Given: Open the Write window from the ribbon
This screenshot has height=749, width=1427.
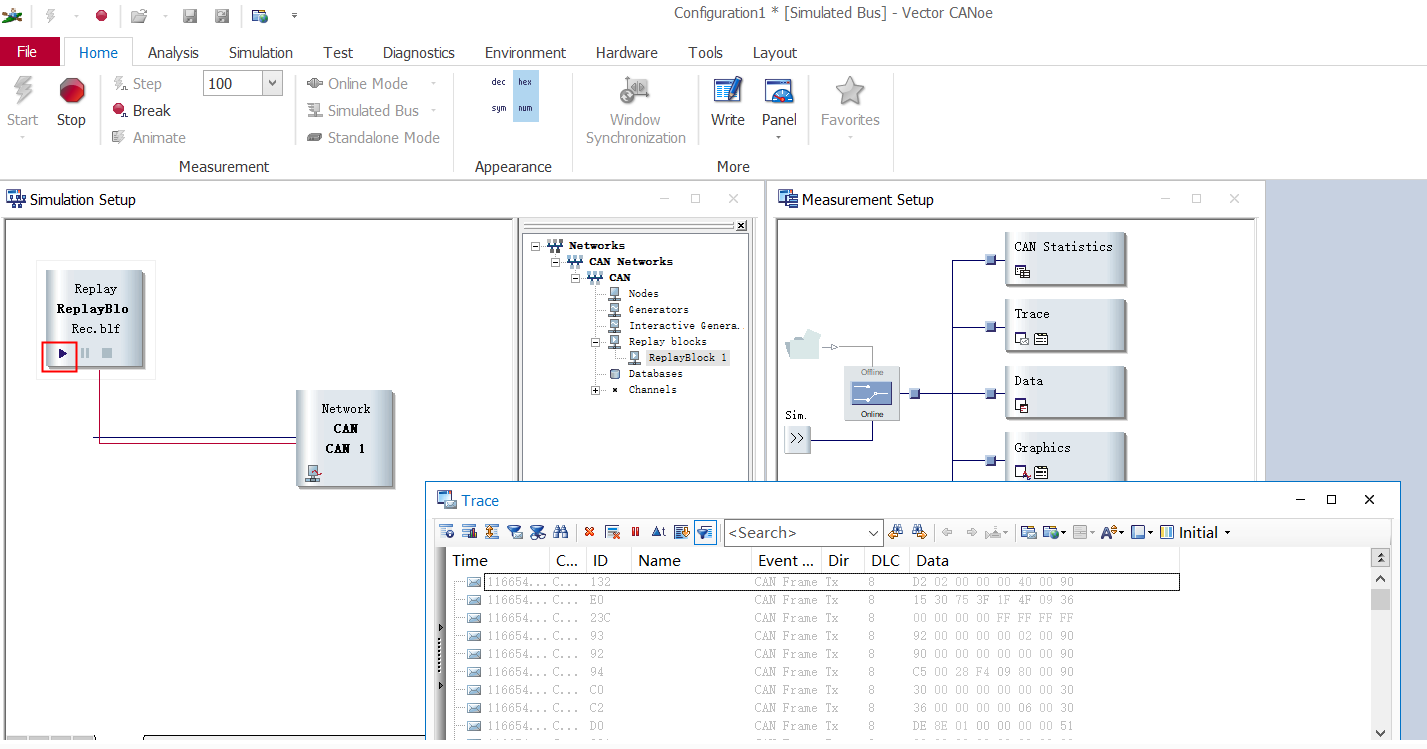Looking at the screenshot, I should (728, 102).
